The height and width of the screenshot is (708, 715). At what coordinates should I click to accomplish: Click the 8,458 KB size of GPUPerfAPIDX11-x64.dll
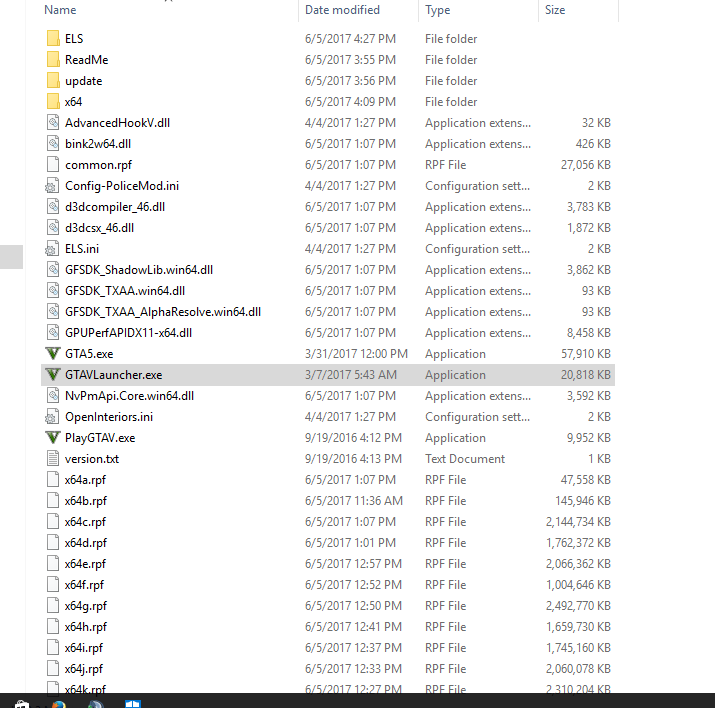pyautogui.click(x=589, y=332)
